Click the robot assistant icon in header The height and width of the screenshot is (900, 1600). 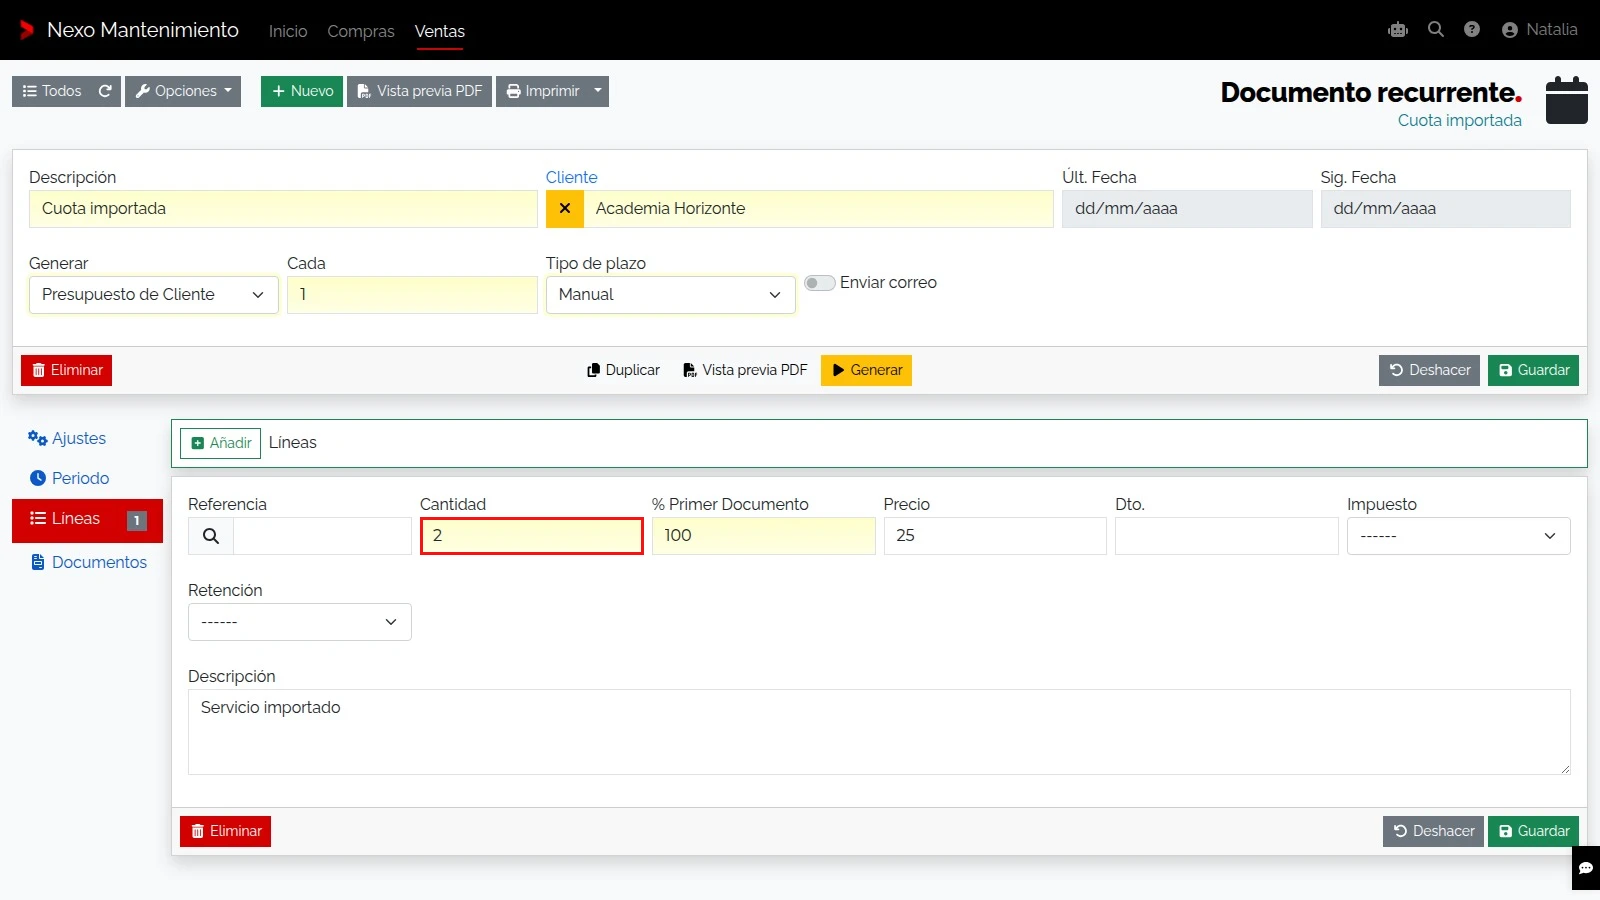(x=1398, y=30)
